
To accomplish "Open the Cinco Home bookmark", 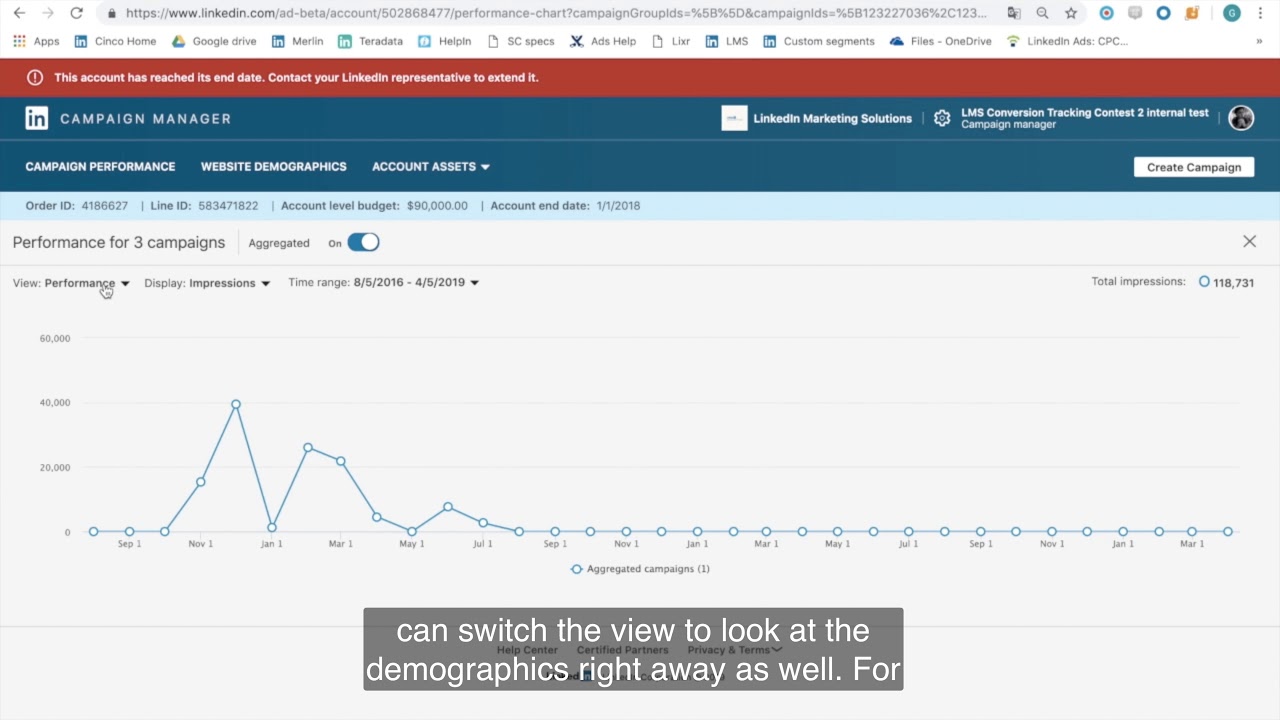I will (x=115, y=41).
